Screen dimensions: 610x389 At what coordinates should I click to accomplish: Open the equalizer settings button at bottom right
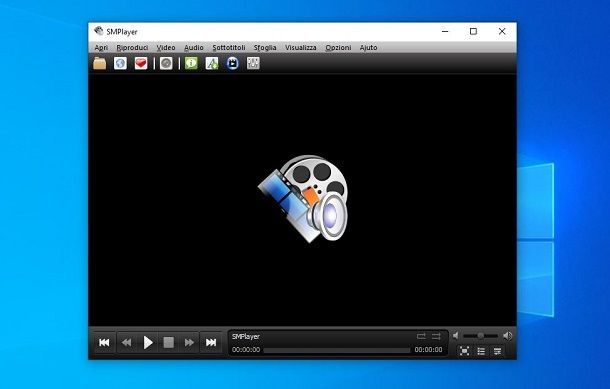(498, 351)
